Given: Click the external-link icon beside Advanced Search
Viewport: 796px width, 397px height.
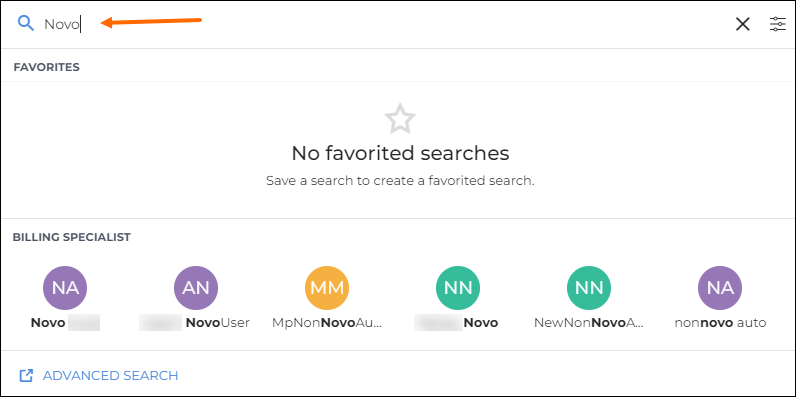Looking at the screenshot, I should (x=26, y=376).
